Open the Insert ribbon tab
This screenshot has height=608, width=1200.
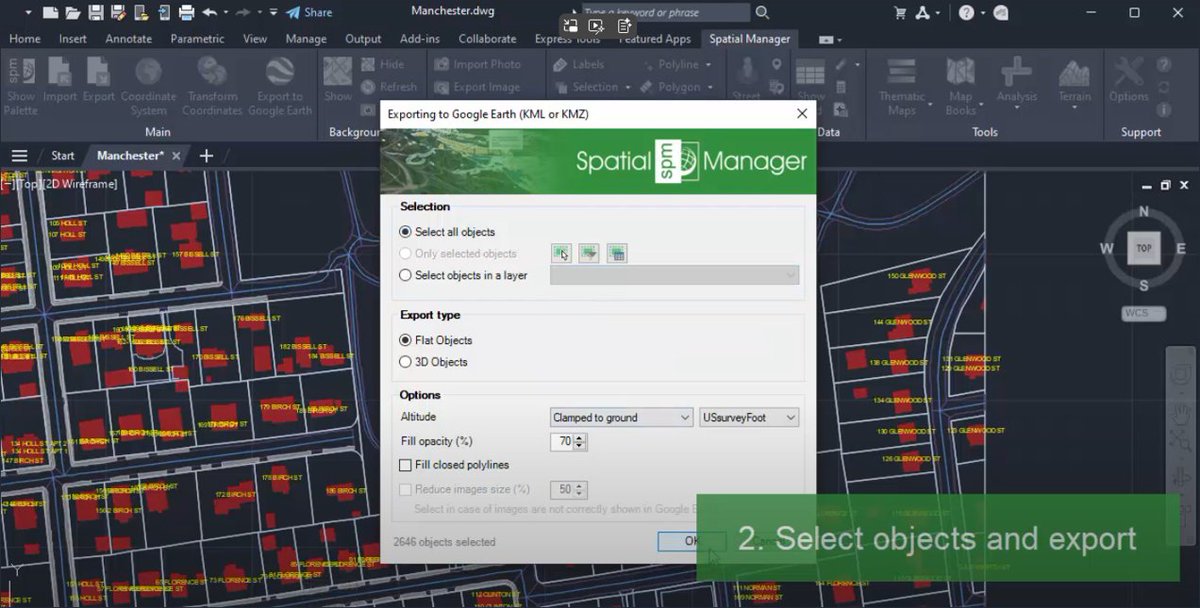pyautogui.click(x=73, y=39)
